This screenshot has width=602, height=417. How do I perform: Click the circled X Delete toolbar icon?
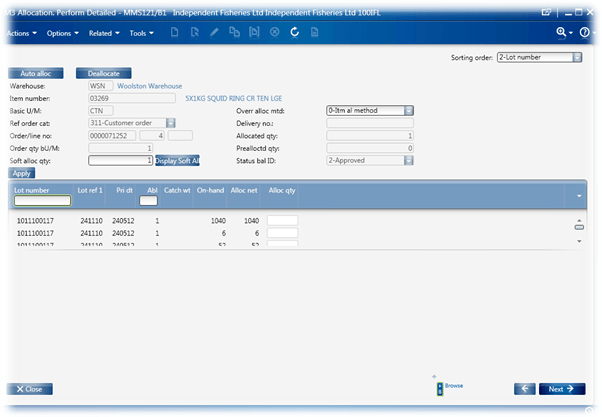pyautogui.click(x=275, y=33)
